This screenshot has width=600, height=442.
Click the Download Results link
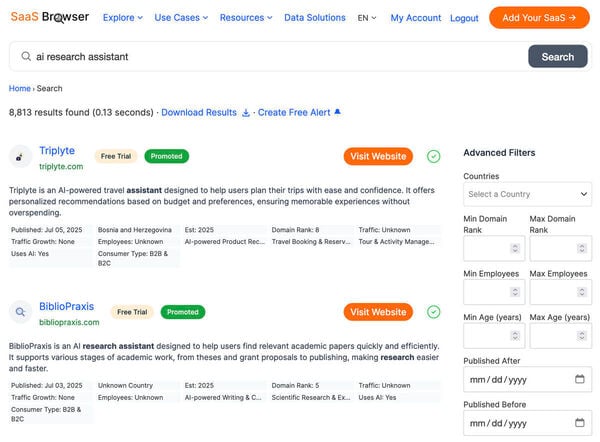(x=199, y=113)
